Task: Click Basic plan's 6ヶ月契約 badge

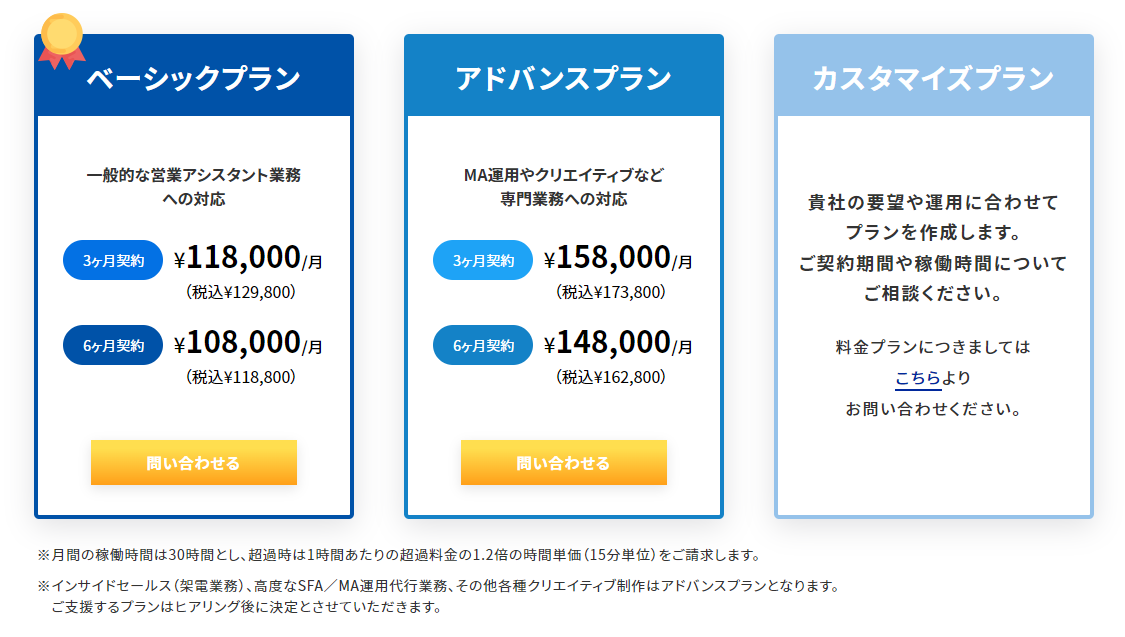Action: [x=113, y=345]
